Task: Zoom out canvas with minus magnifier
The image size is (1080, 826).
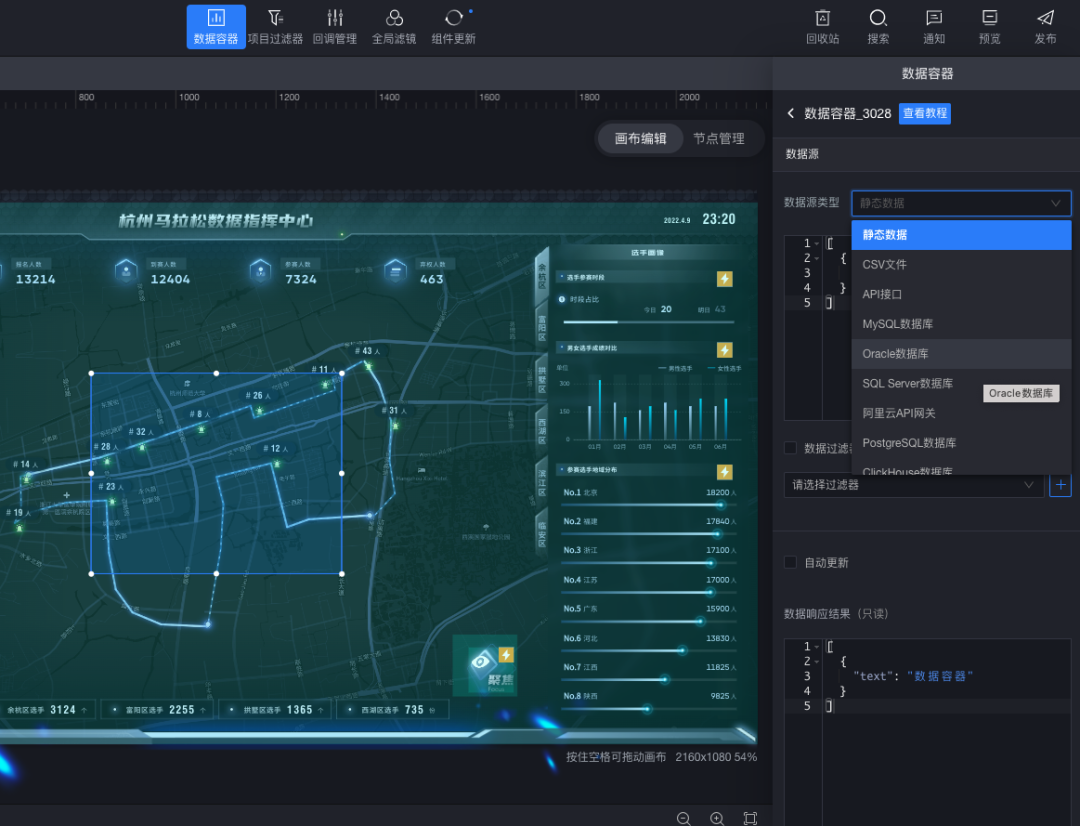Action: tap(683, 818)
